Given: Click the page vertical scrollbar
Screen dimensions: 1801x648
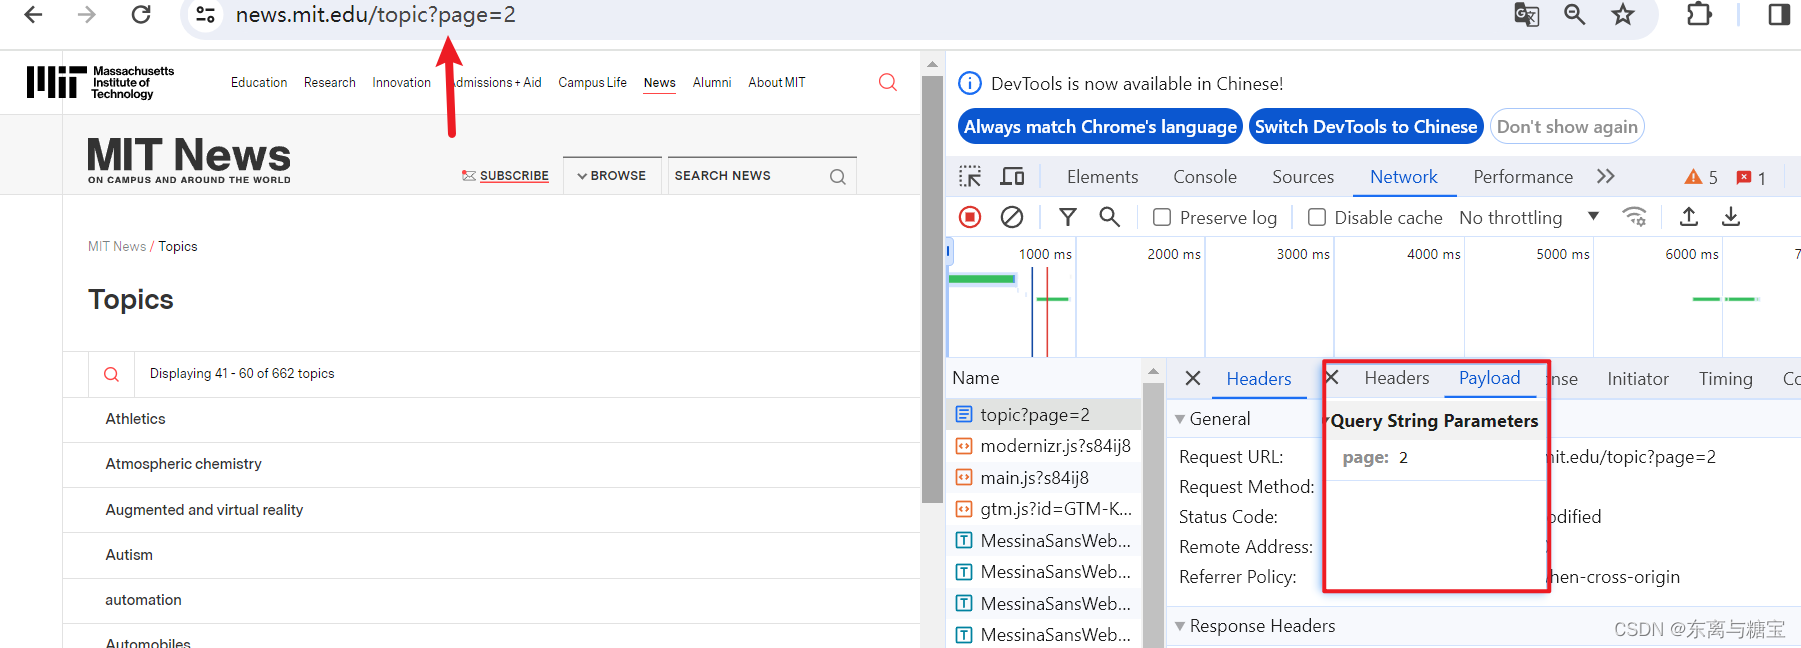Looking at the screenshot, I should point(932,290).
